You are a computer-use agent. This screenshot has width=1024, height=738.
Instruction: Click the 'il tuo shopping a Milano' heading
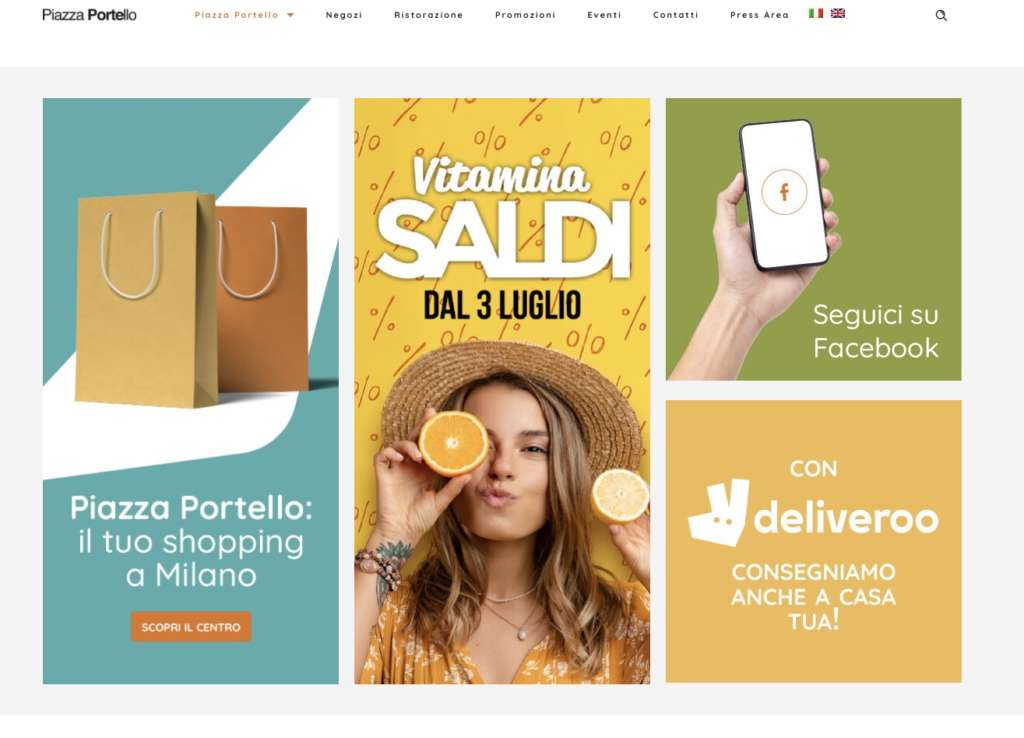click(191, 558)
